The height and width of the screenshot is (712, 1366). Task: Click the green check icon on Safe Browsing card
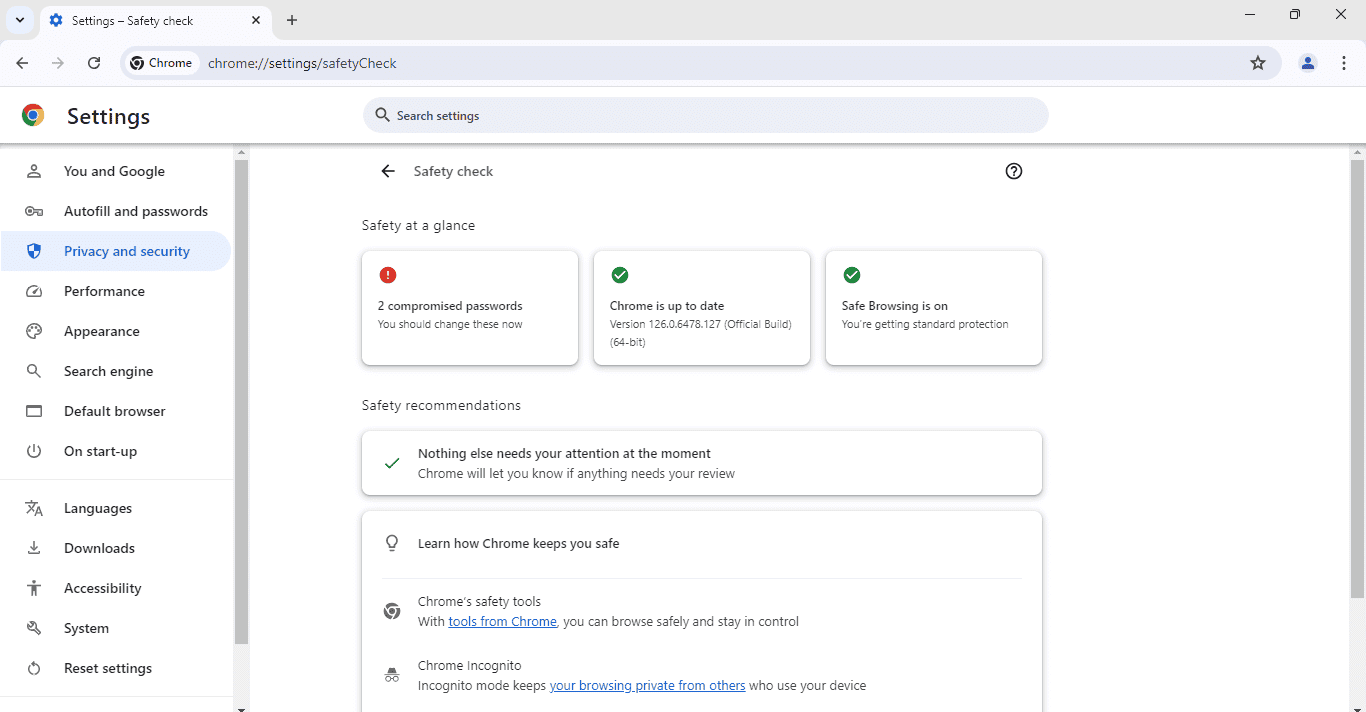pos(852,275)
